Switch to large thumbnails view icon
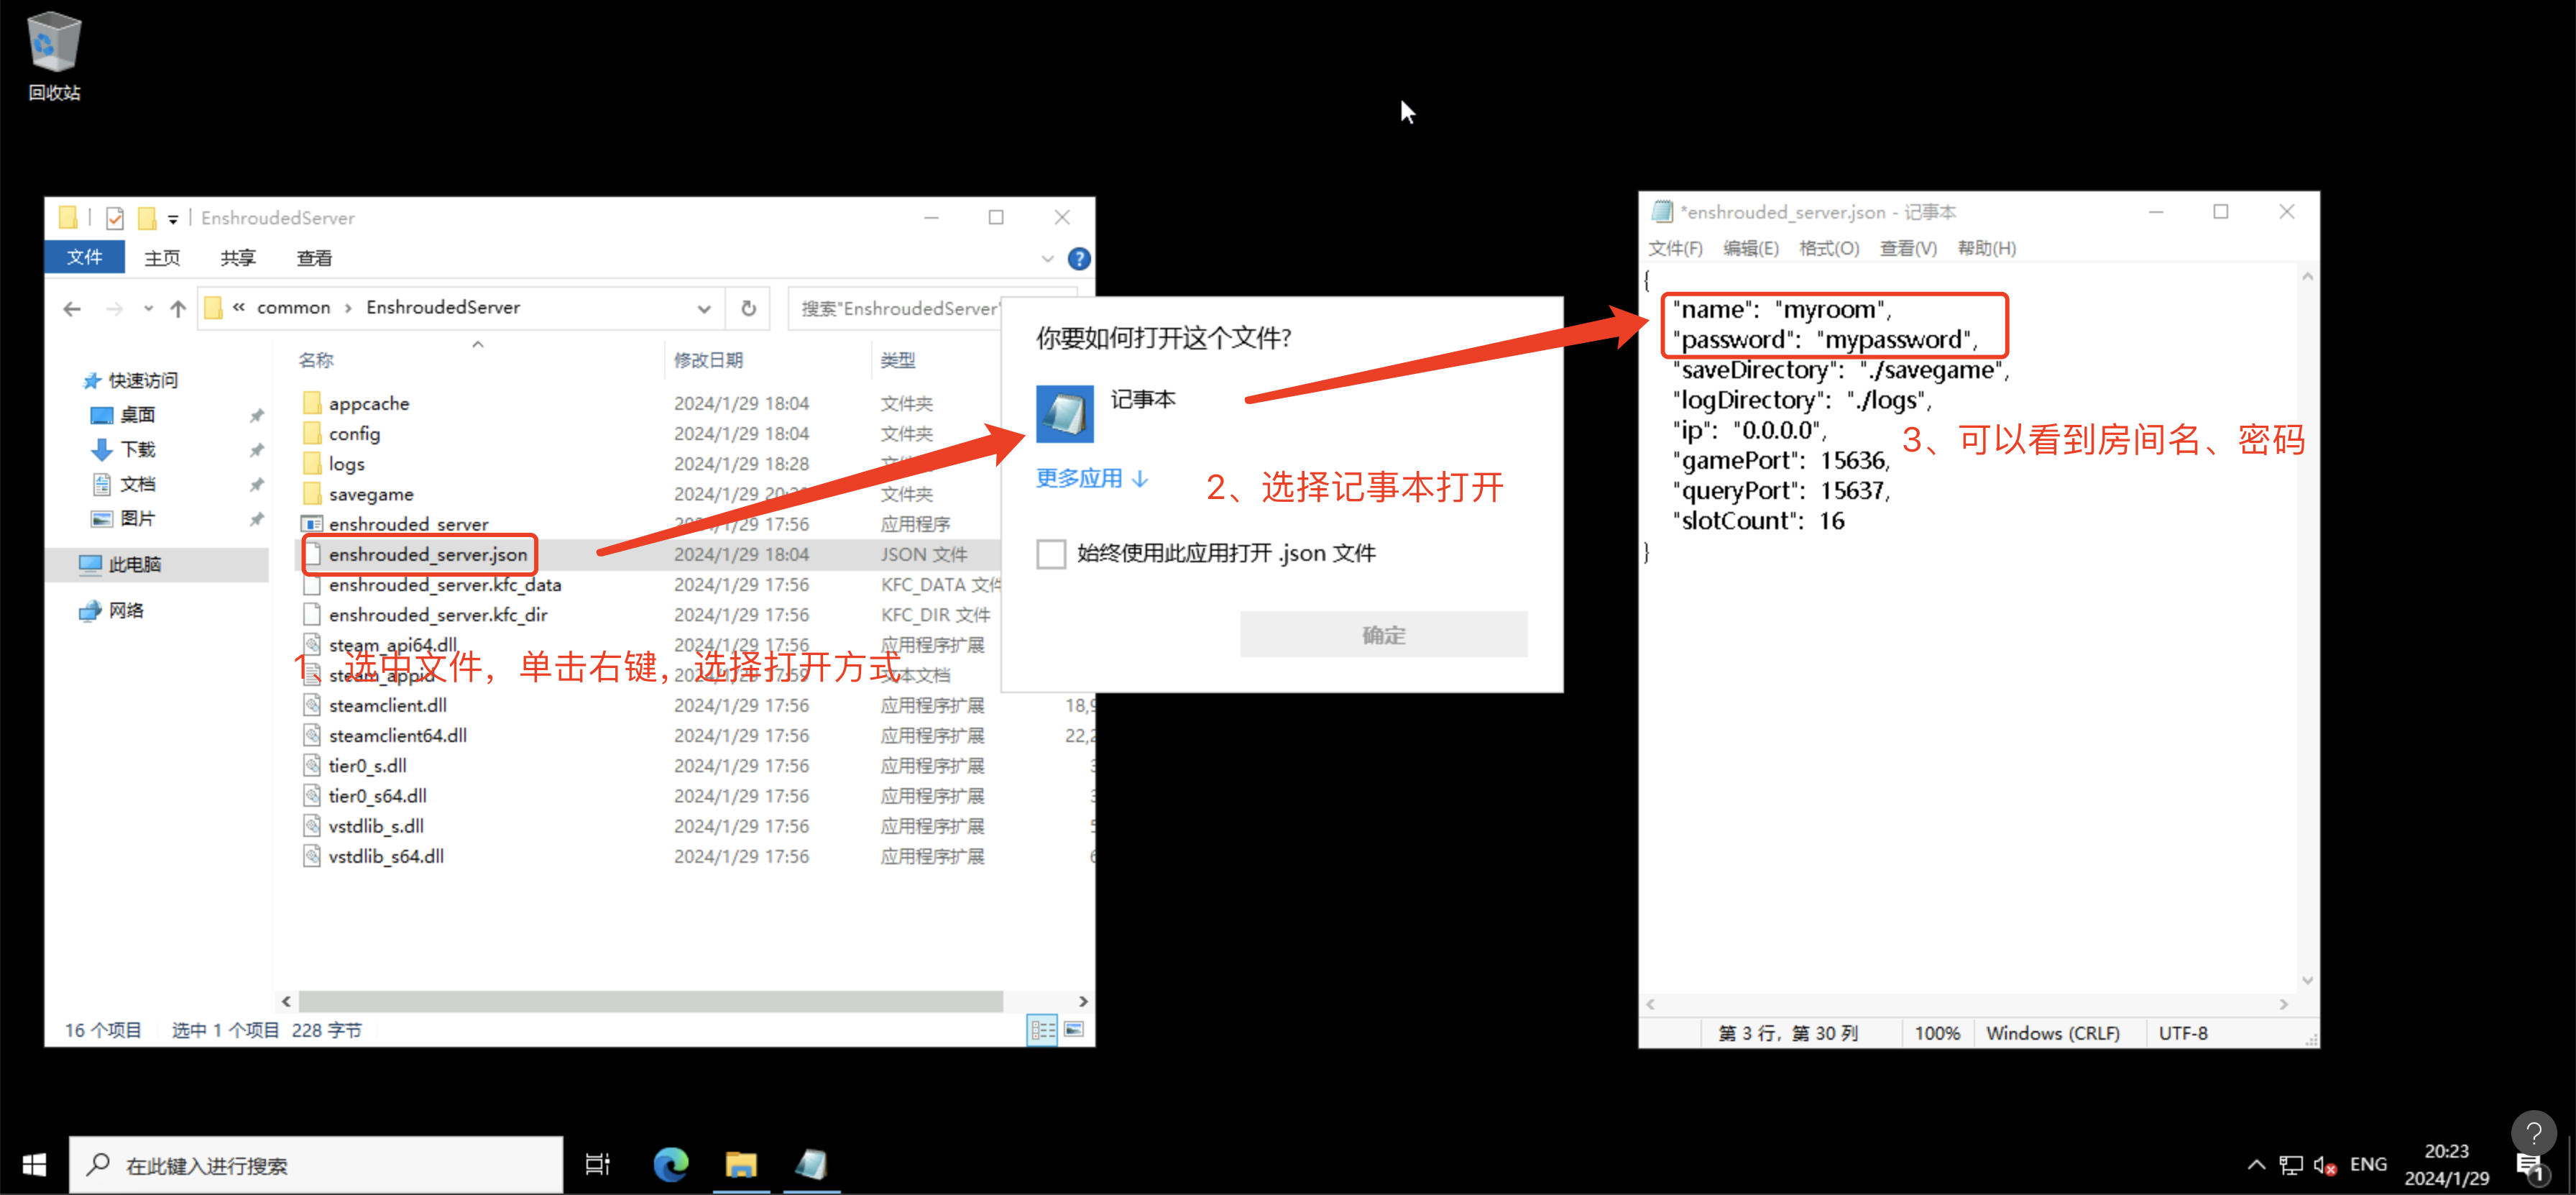This screenshot has height=1195, width=2576. tap(1074, 1029)
